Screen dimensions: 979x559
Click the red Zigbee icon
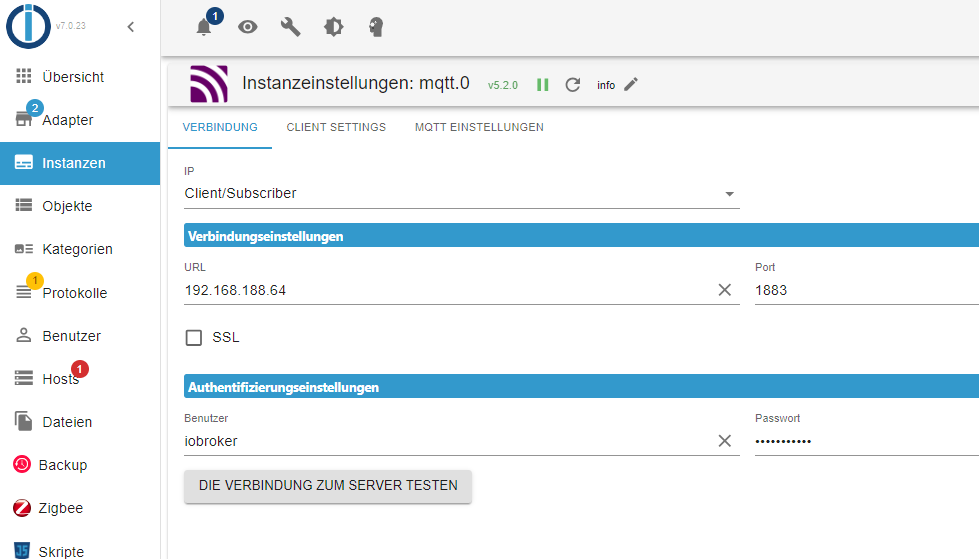tap(22, 508)
